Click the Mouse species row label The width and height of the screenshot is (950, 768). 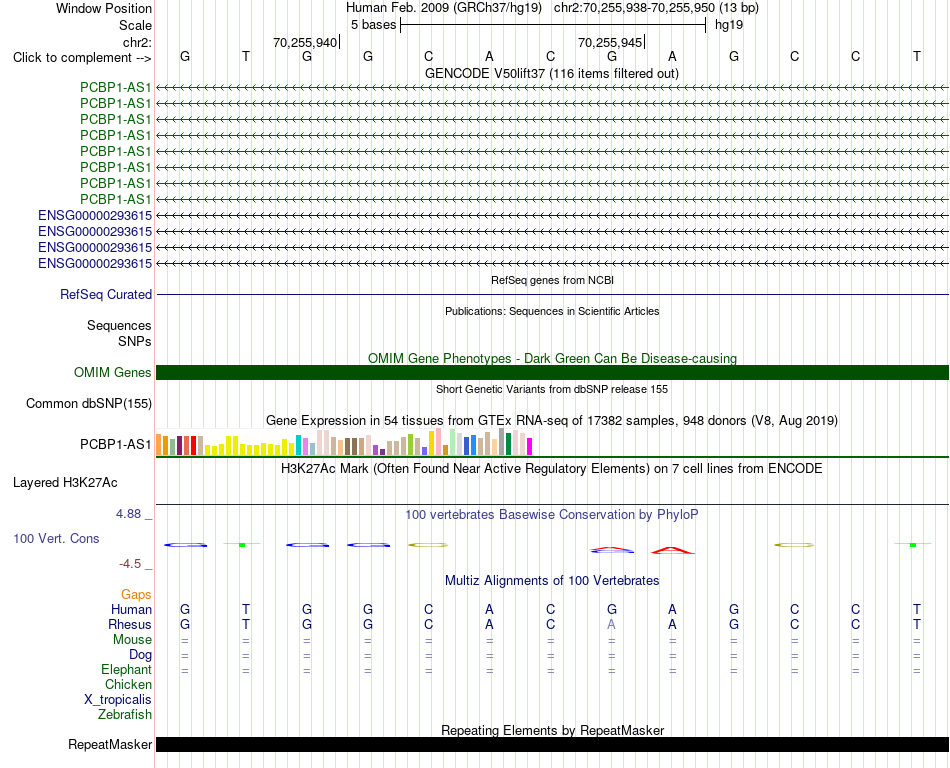(132, 640)
